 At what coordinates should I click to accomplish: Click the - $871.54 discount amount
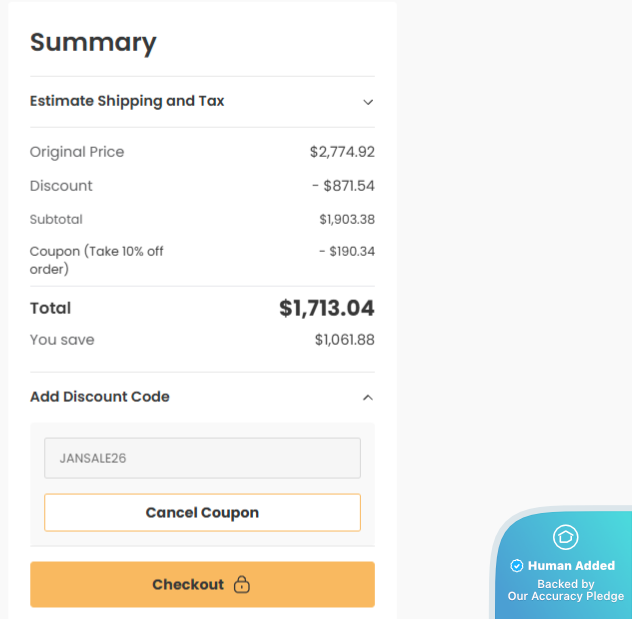pyautogui.click(x=343, y=186)
